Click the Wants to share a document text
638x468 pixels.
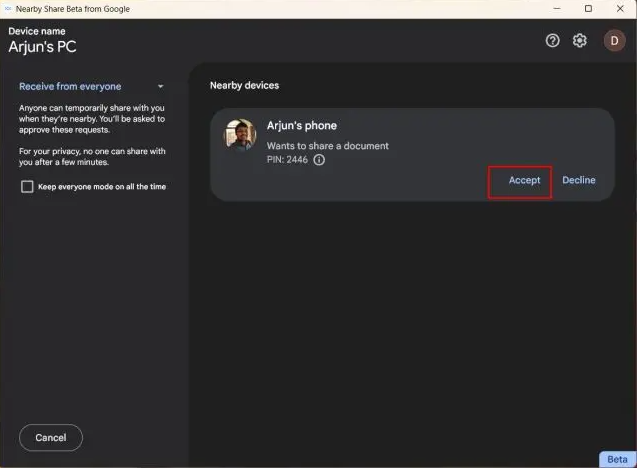point(328,146)
